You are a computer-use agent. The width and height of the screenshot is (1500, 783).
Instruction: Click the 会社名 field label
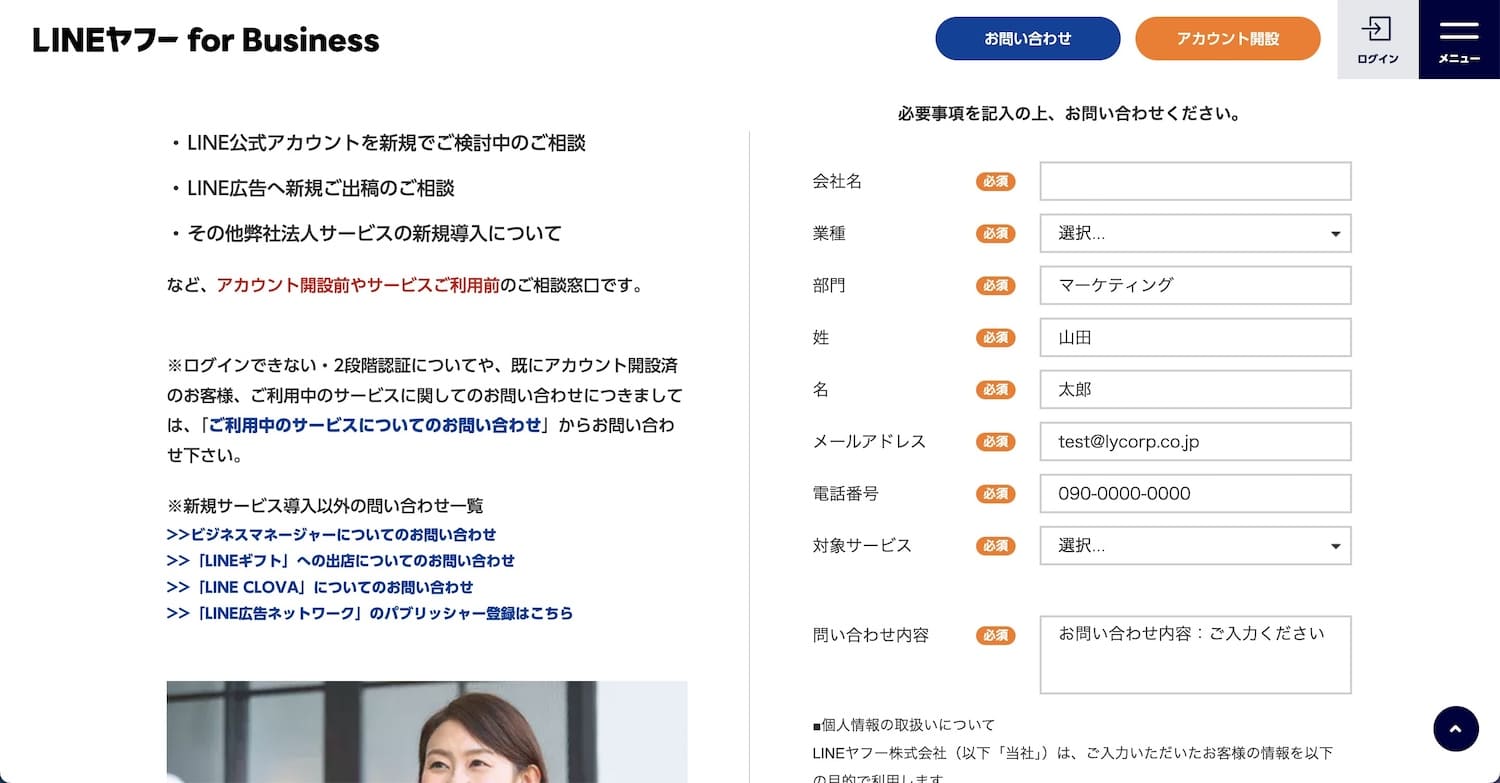[x=837, y=181]
